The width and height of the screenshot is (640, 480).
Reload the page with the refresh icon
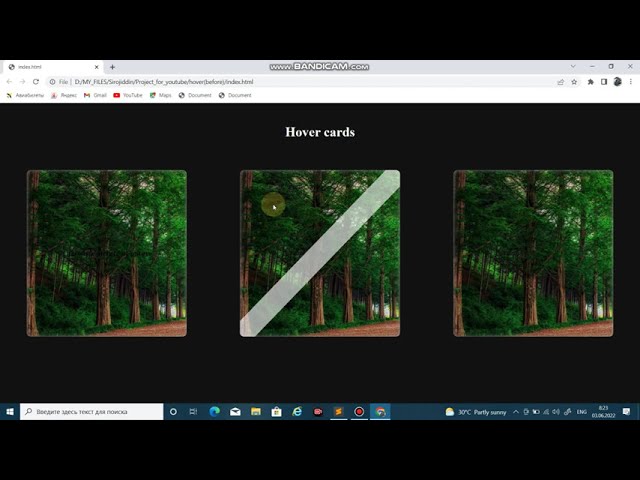pyautogui.click(x=36, y=82)
